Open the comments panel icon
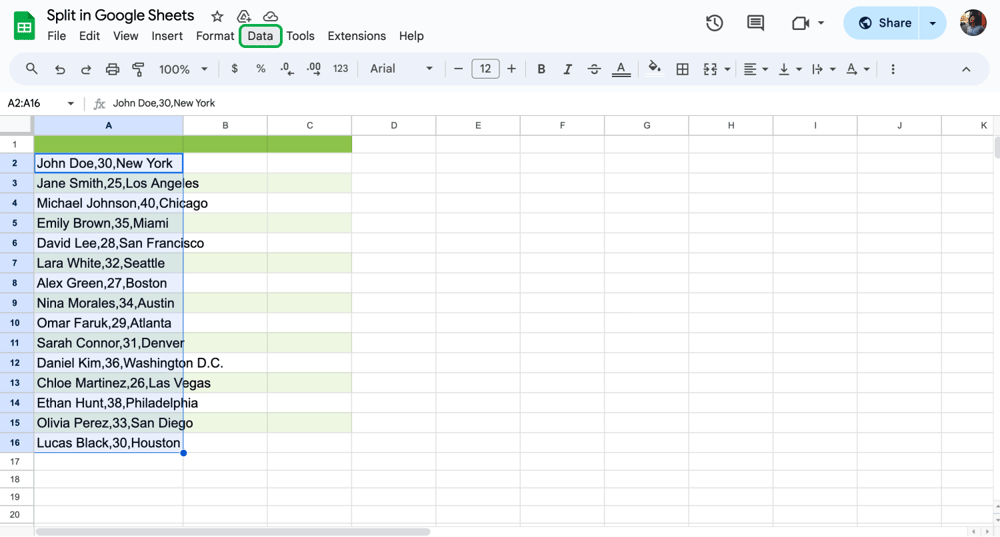 755,23
